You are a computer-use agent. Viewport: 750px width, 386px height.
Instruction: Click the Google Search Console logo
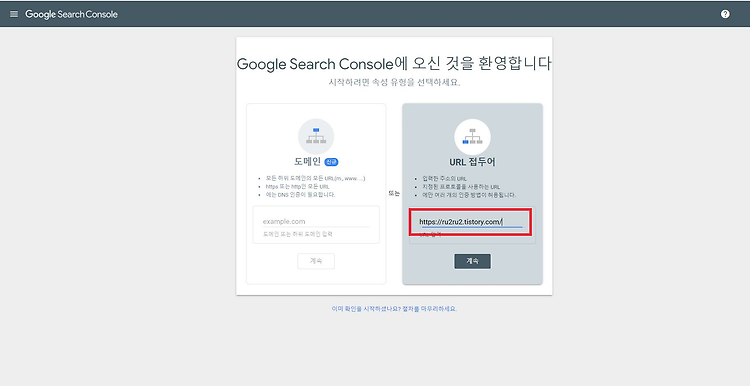pyautogui.click(x=71, y=14)
